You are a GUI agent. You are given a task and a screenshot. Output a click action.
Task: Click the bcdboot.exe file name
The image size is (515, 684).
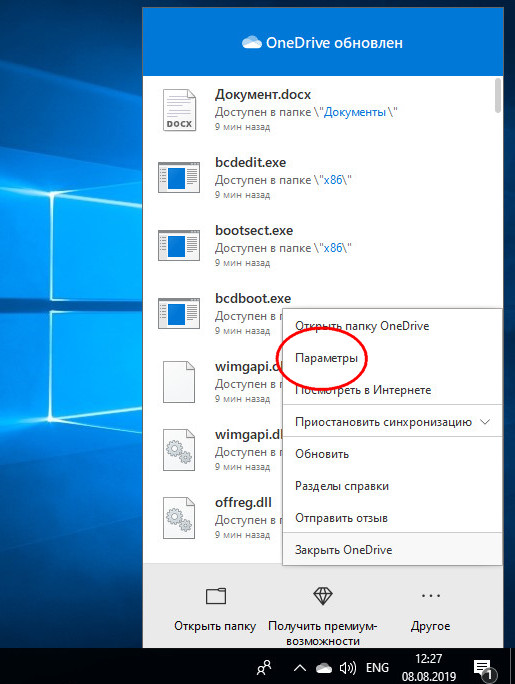tap(253, 299)
